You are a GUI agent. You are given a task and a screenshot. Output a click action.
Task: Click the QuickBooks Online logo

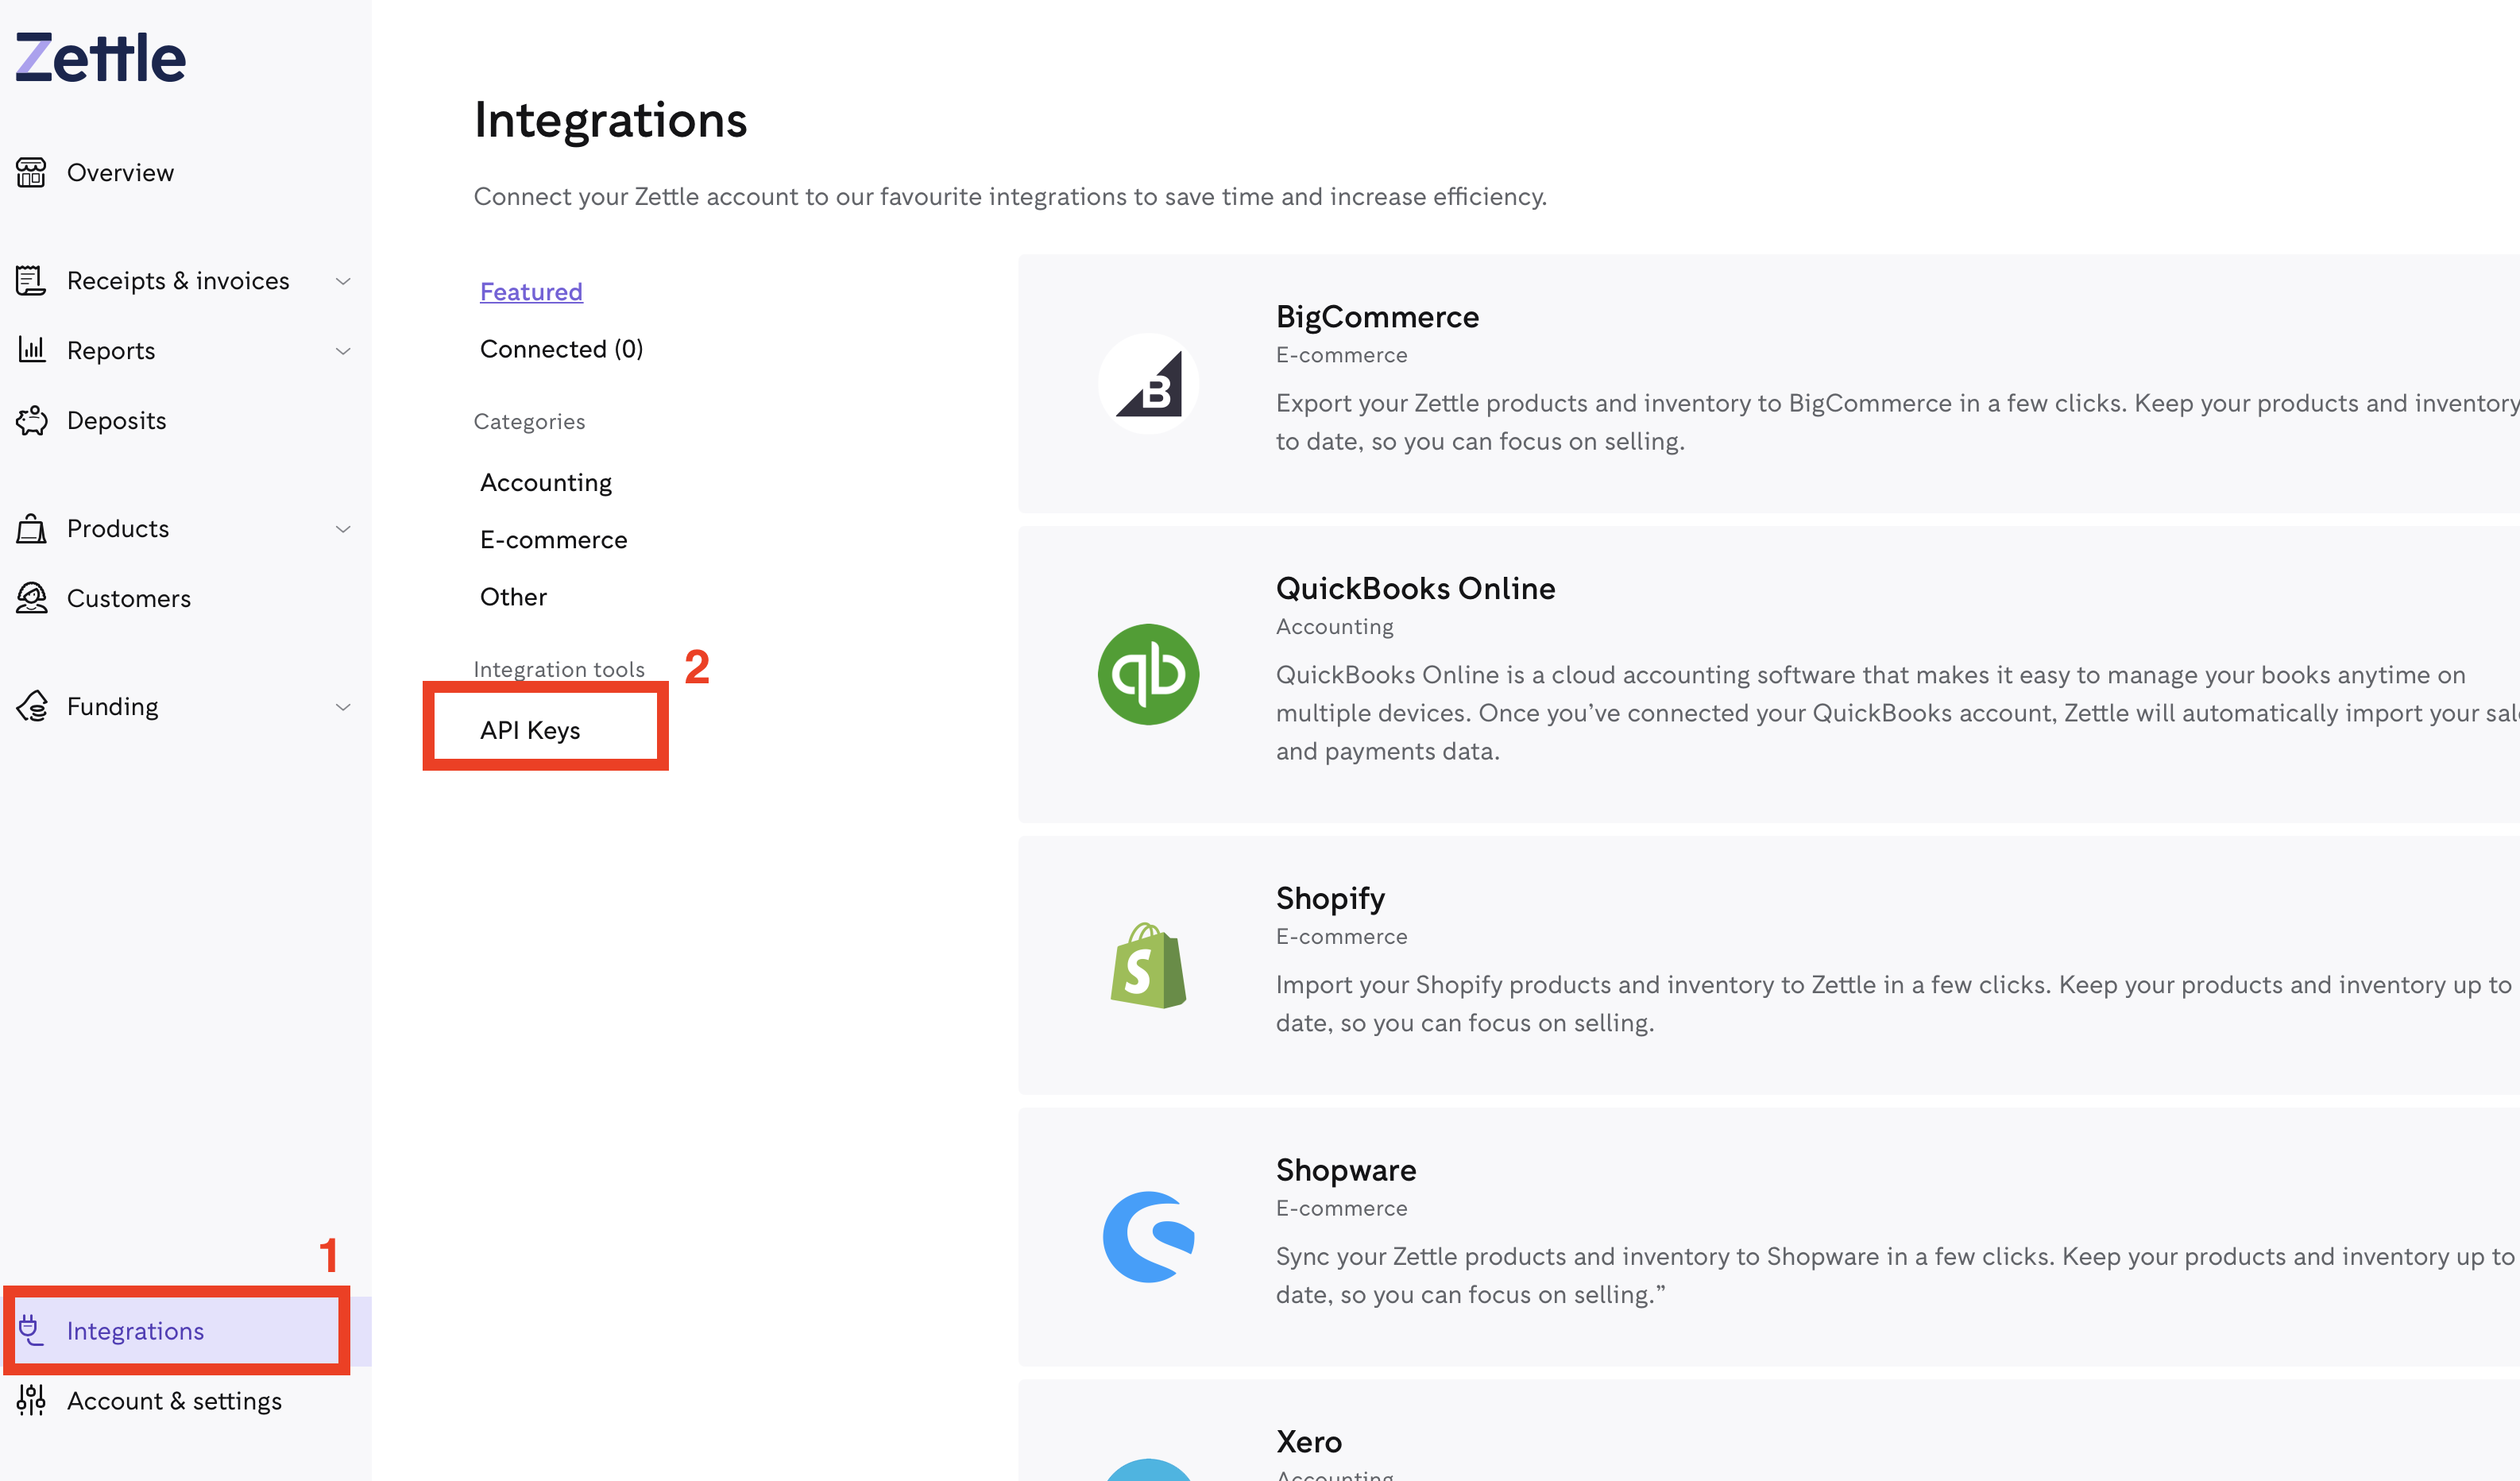tap(1148, 674)
